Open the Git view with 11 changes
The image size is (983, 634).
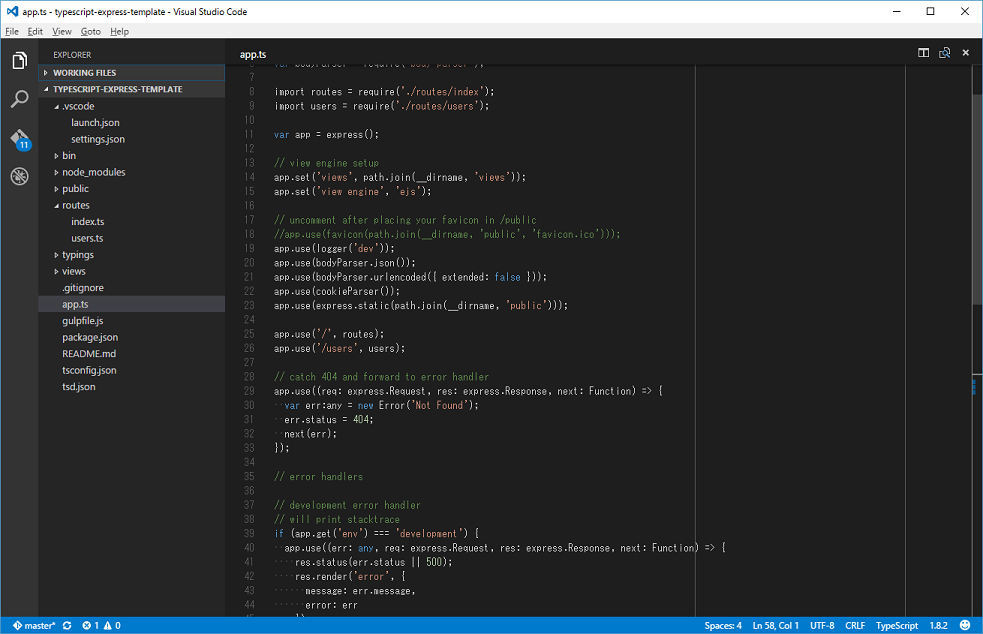19,139
